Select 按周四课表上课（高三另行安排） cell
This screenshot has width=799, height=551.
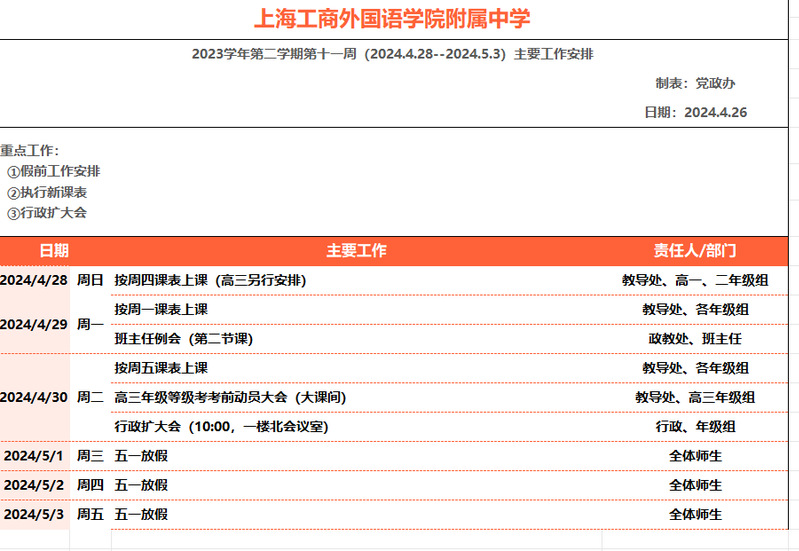coord(210,280)
